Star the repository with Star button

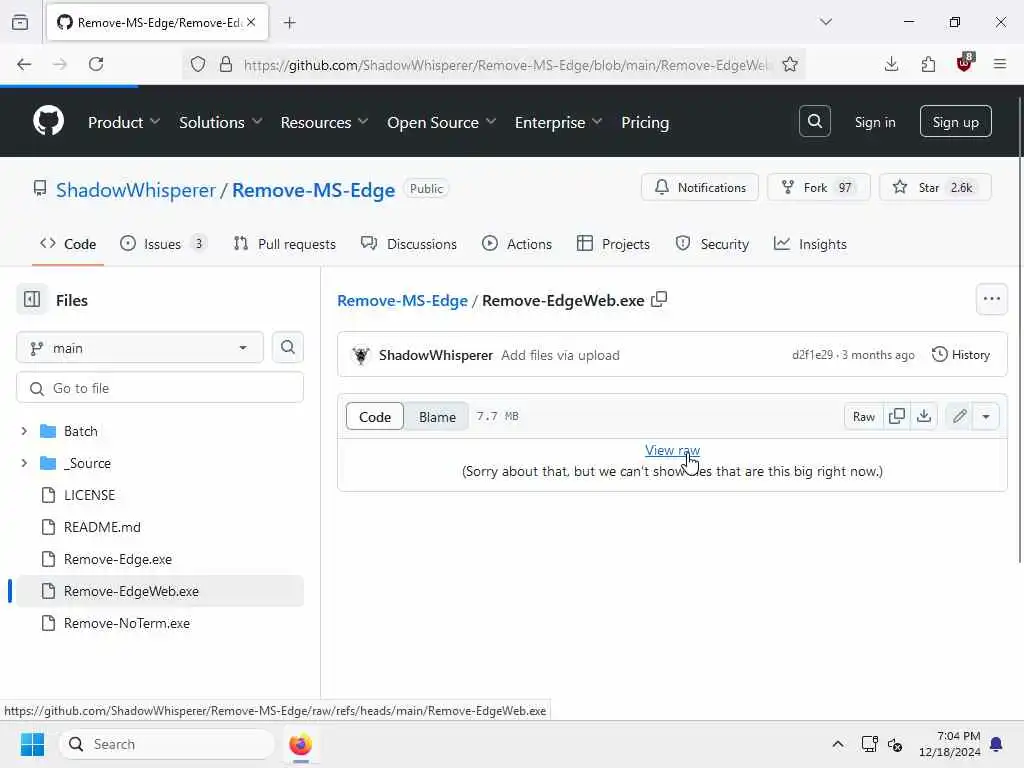[x=935, y=187]
